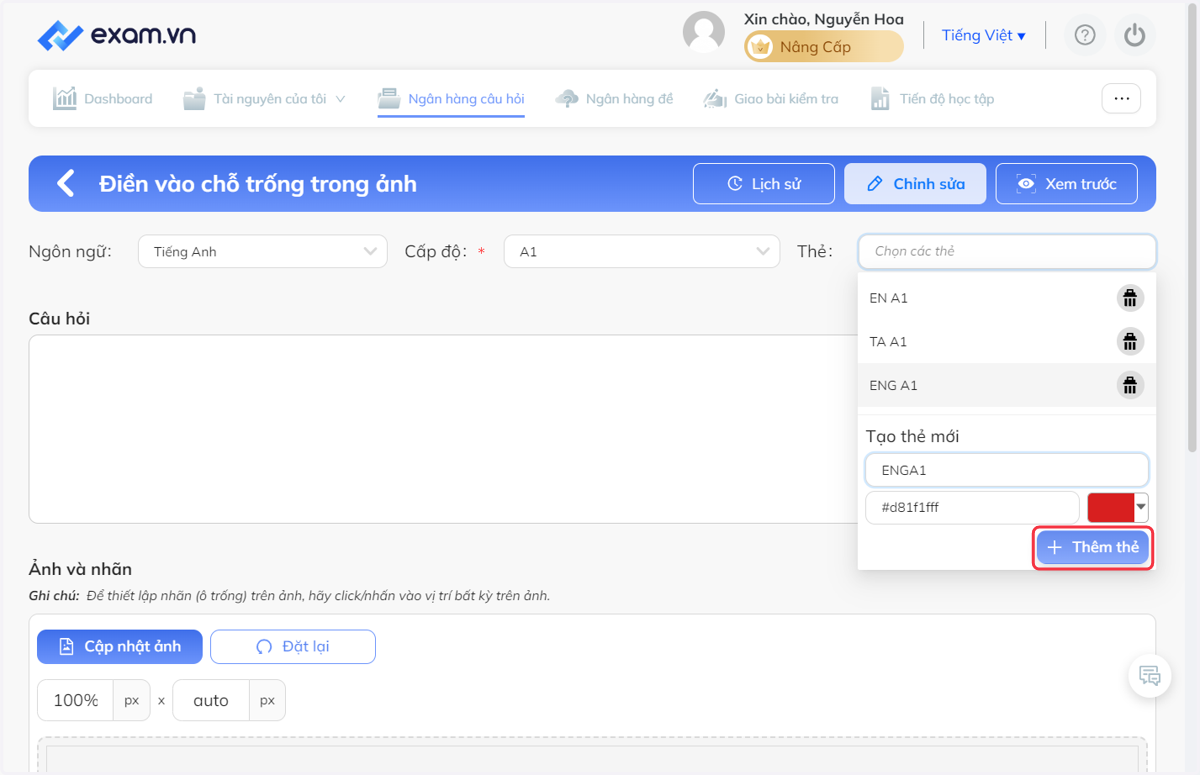
Task: Delete the EN A1 tag with its trash icon
Action: 1130,298
